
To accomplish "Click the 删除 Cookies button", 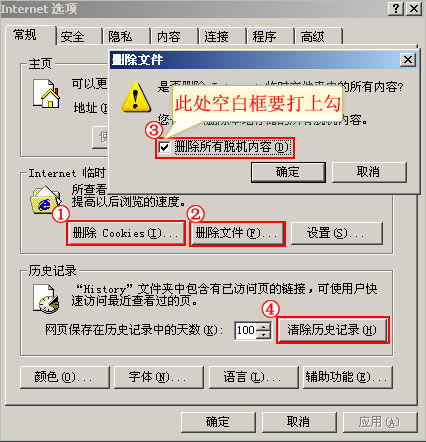I will pyautogui.click(x=126, y=233).
